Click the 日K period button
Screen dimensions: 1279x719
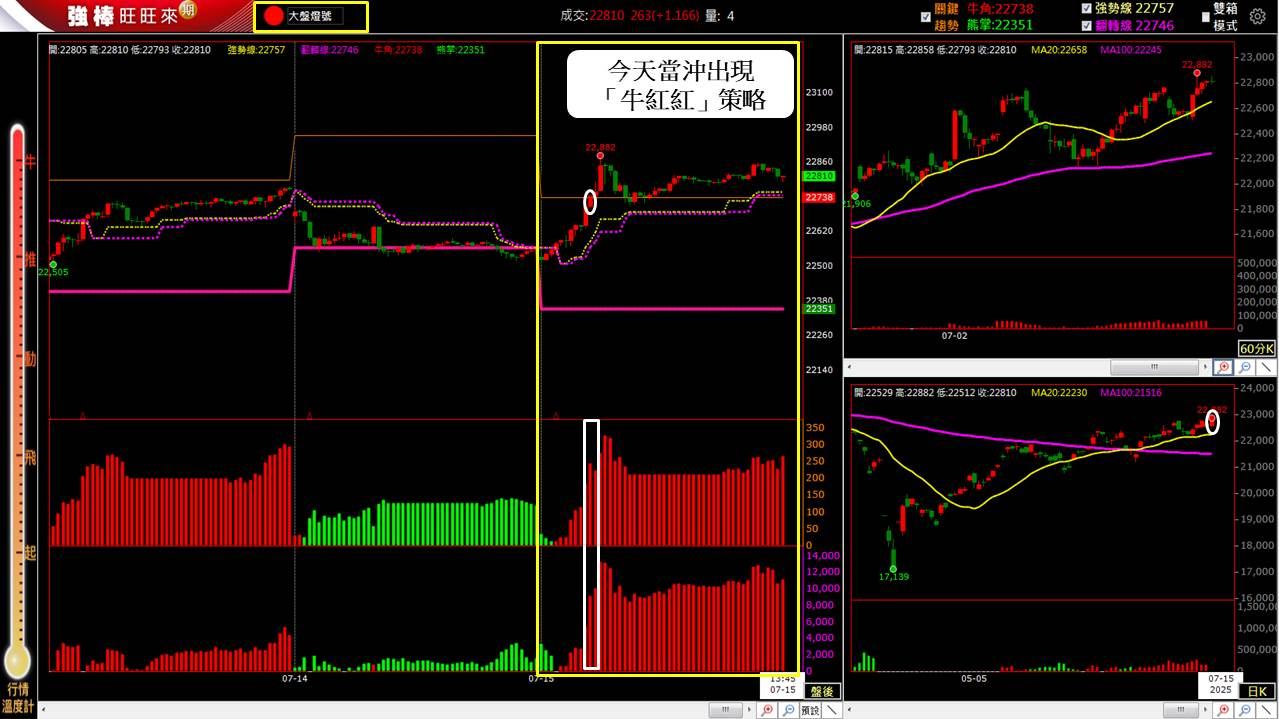[x=1257, y=691]
